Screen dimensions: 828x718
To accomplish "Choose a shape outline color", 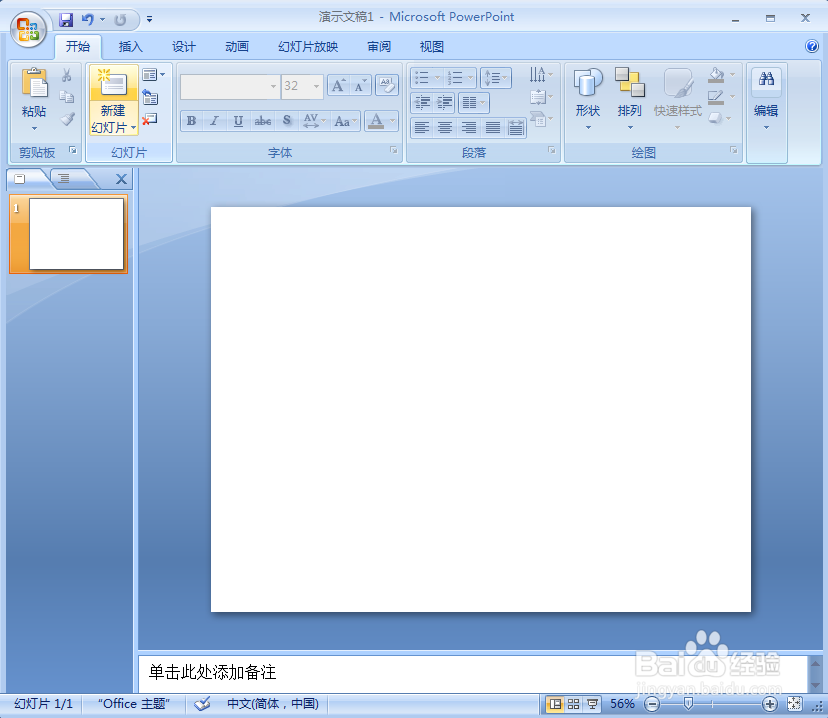I will pyautogui.click(x=721, y=97).
